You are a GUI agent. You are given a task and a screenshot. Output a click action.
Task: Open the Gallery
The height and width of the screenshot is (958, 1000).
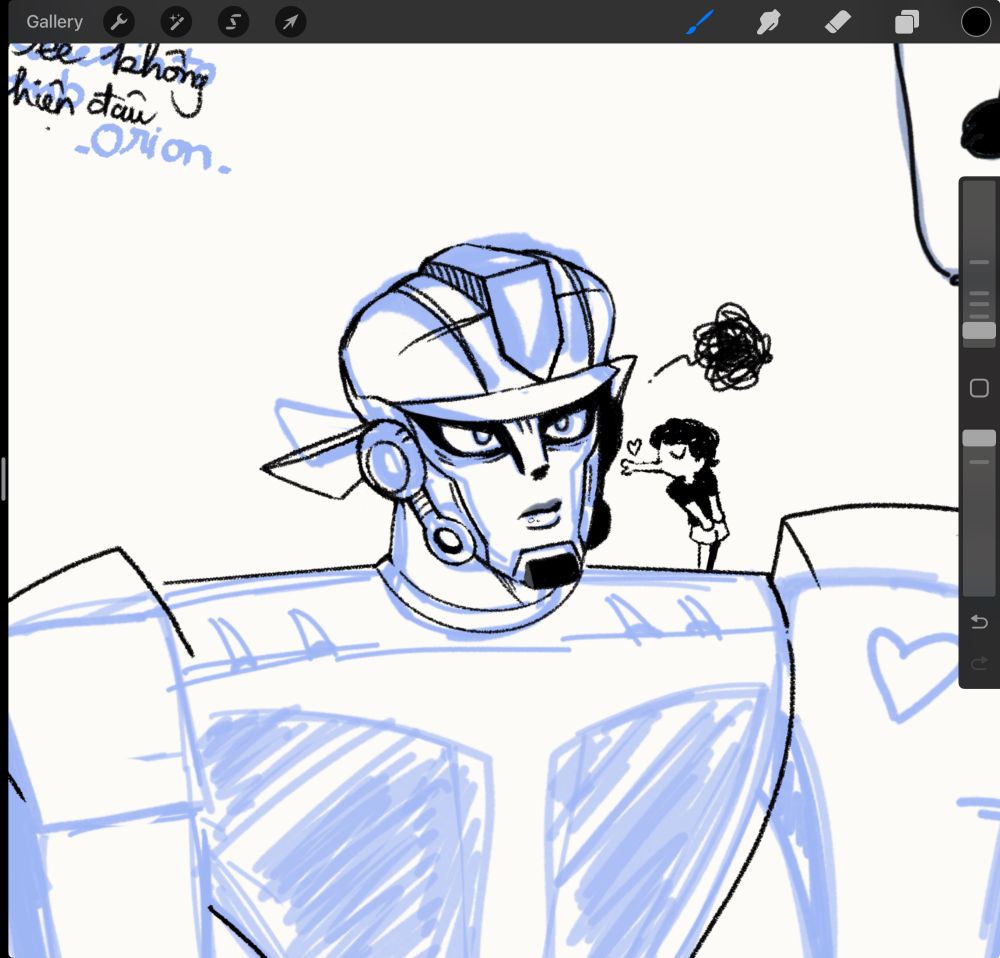coord(54,22)
